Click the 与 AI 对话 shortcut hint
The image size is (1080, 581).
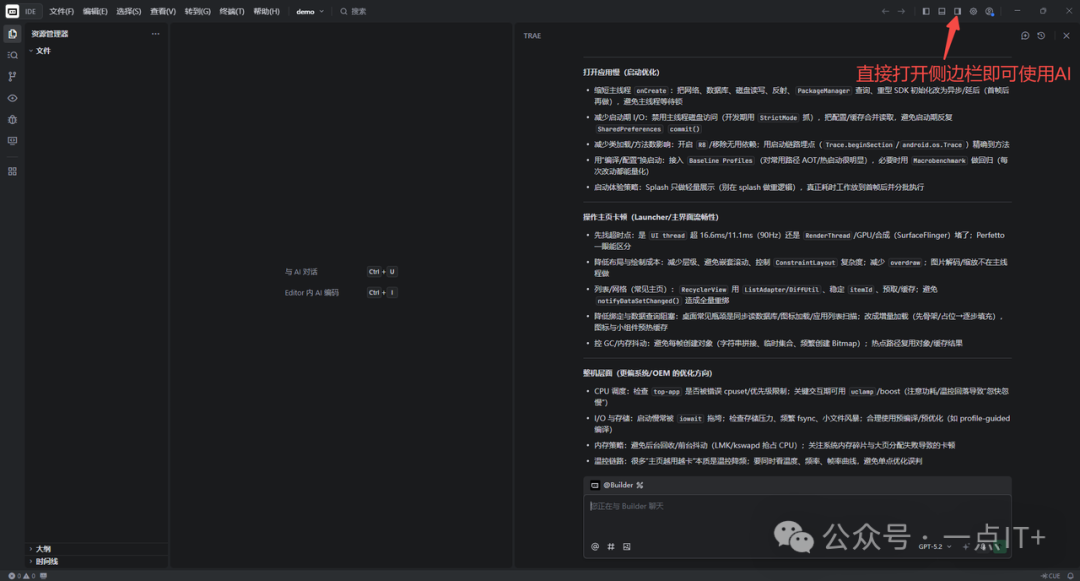[x=341, y=272]
